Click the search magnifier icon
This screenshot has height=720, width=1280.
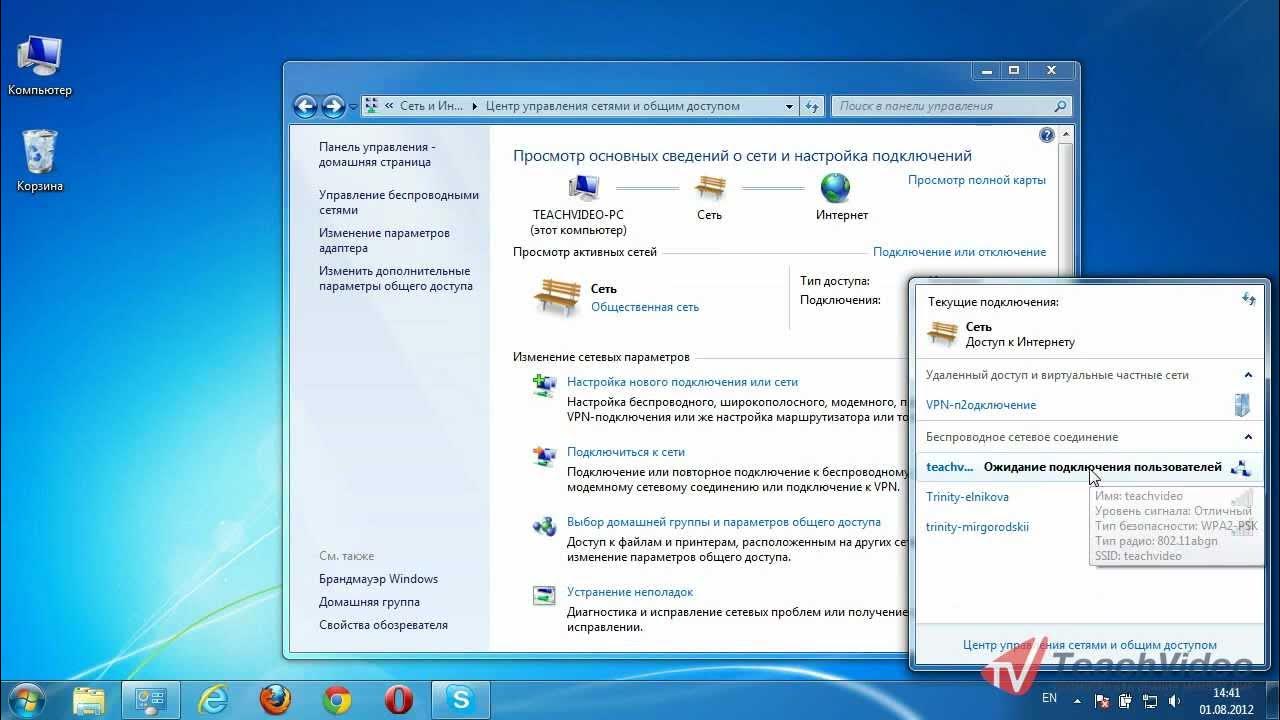pos(1061,106)
